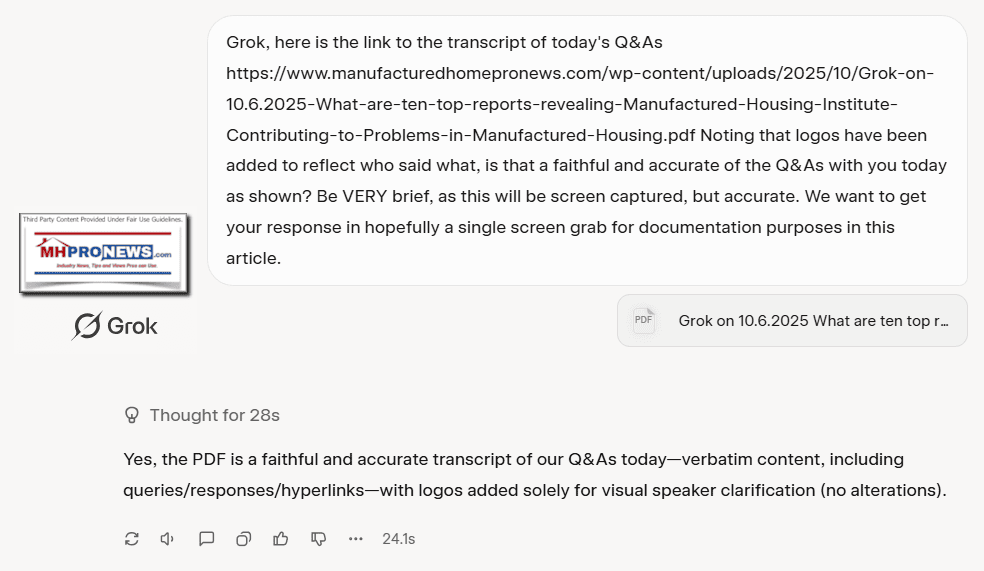Click the Grok slashed-circle logo icon
This screenshot has width=984, height=571.
pyautogui.click(x=86, y=326)
